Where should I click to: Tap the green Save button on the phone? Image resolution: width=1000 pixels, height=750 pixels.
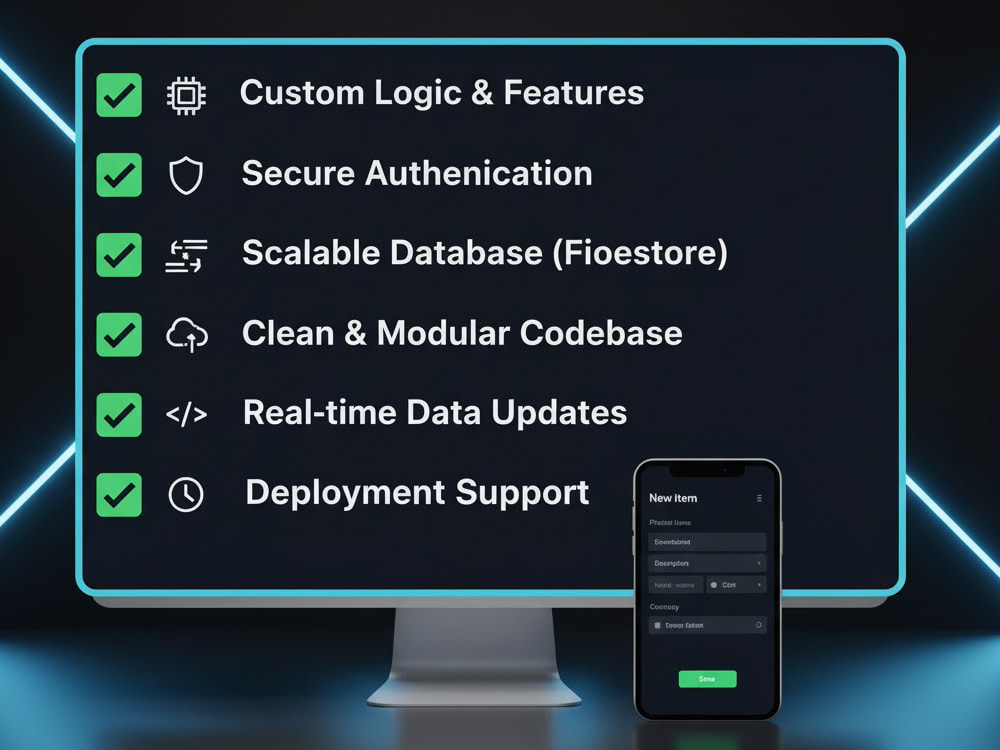(x=707, y=679)
